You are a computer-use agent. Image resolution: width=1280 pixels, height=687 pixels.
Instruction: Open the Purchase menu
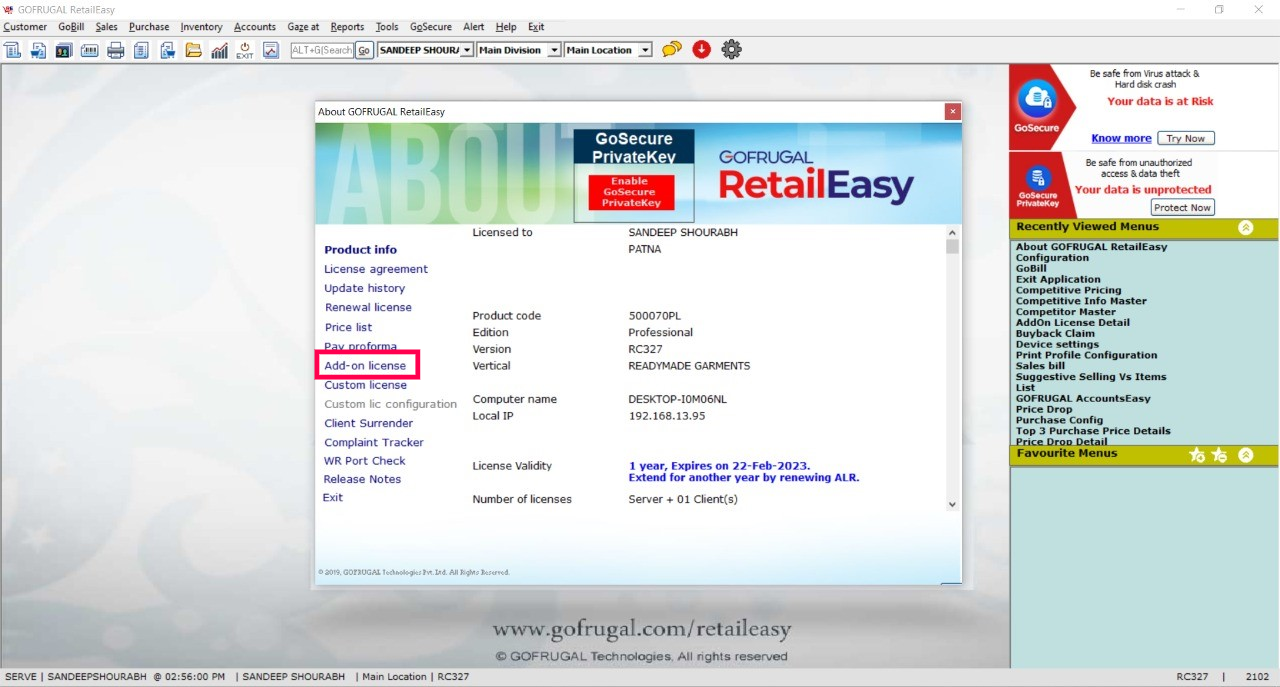[x=149, y=27]
